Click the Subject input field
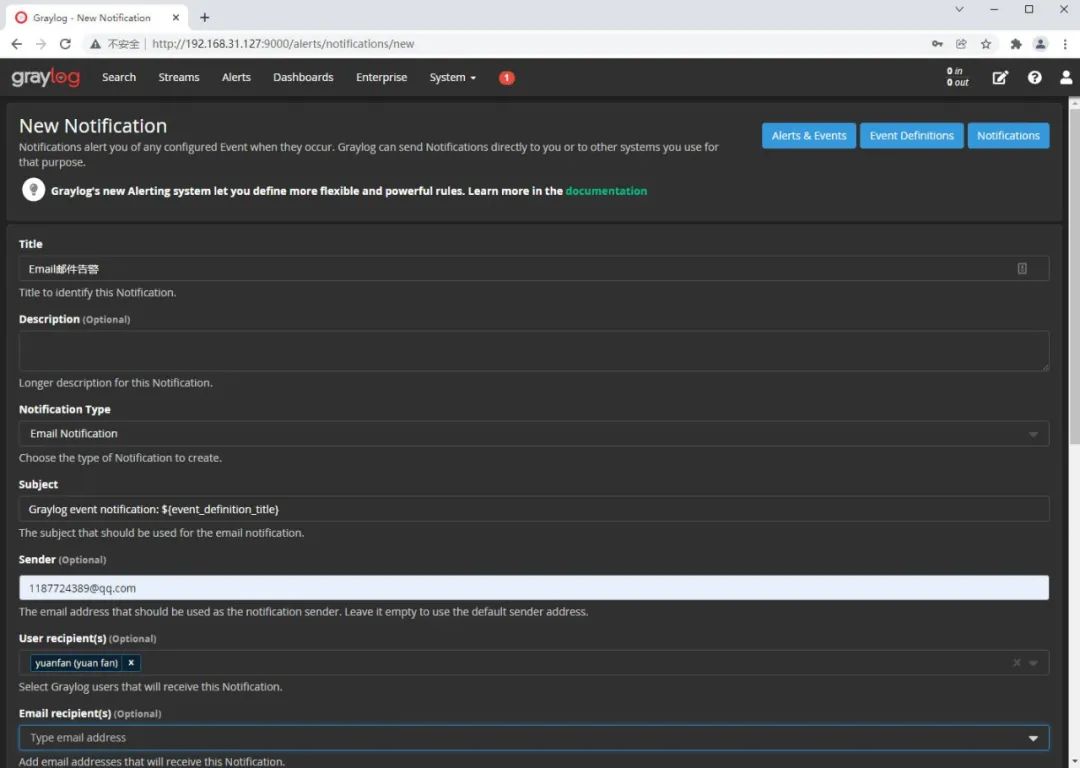The image size is (1080, 768). (534, 509)
